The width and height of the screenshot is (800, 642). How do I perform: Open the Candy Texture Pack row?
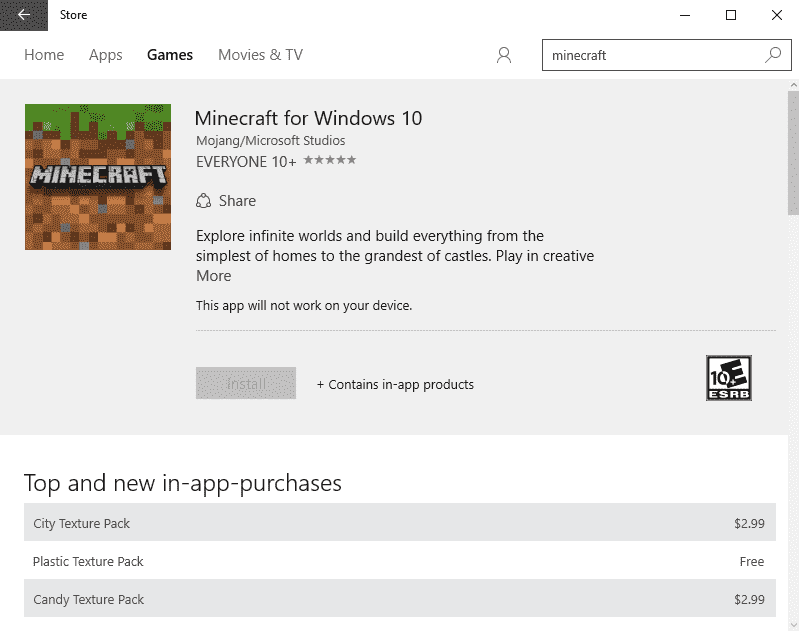(x=400, y=598)
